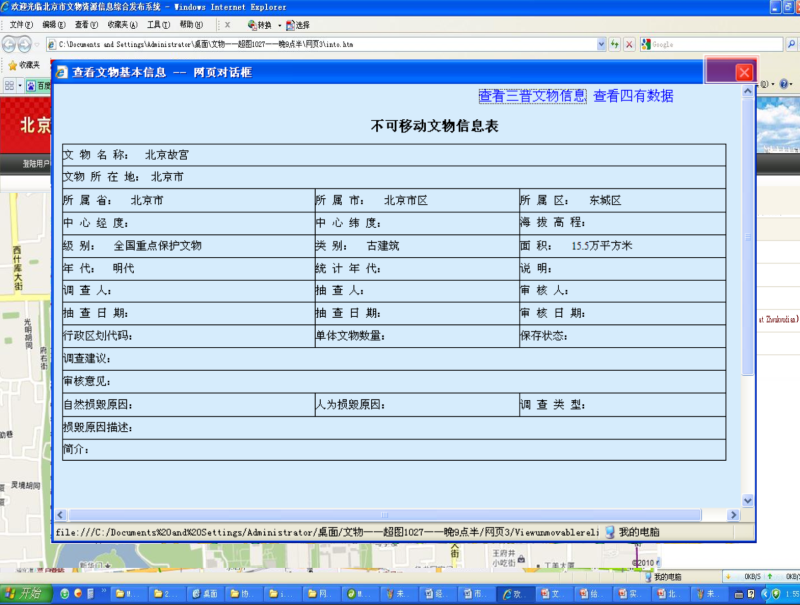This screenshot has width=800, height=605.
Task: Click the 桌面 taskbar button
Action: point(206,593)
